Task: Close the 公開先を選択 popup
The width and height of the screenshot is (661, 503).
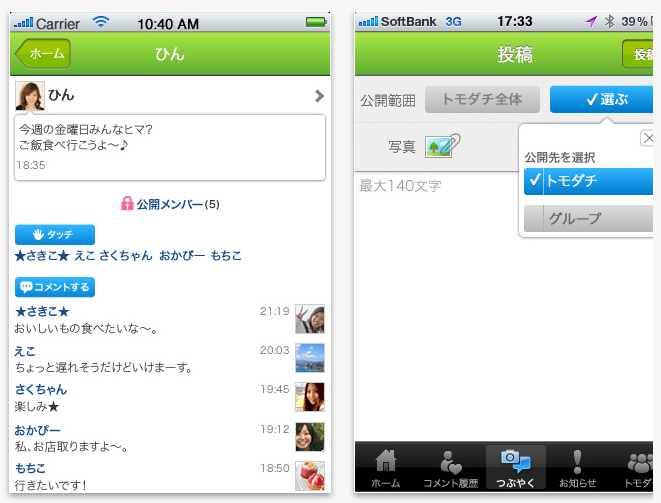Action: coord(647,138)
